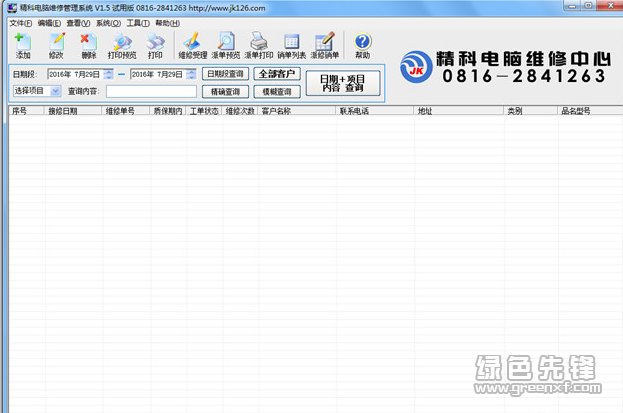Click the application icon in title bar

pyautogui.click(x=12, y=8)
